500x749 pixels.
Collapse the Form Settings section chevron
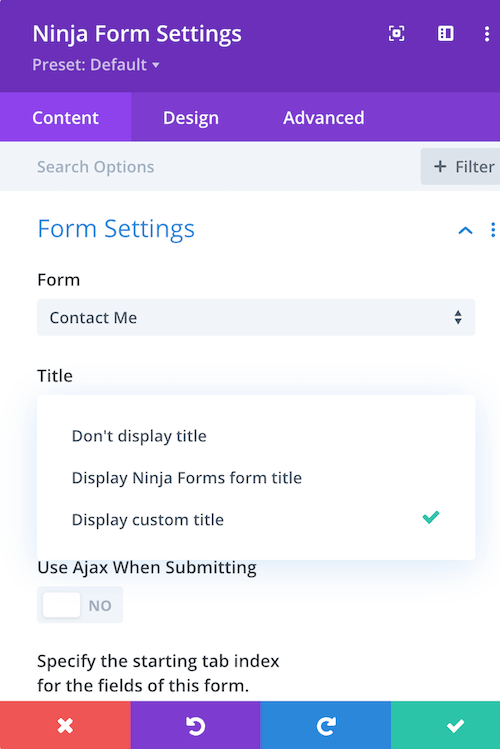coord(465,230)
